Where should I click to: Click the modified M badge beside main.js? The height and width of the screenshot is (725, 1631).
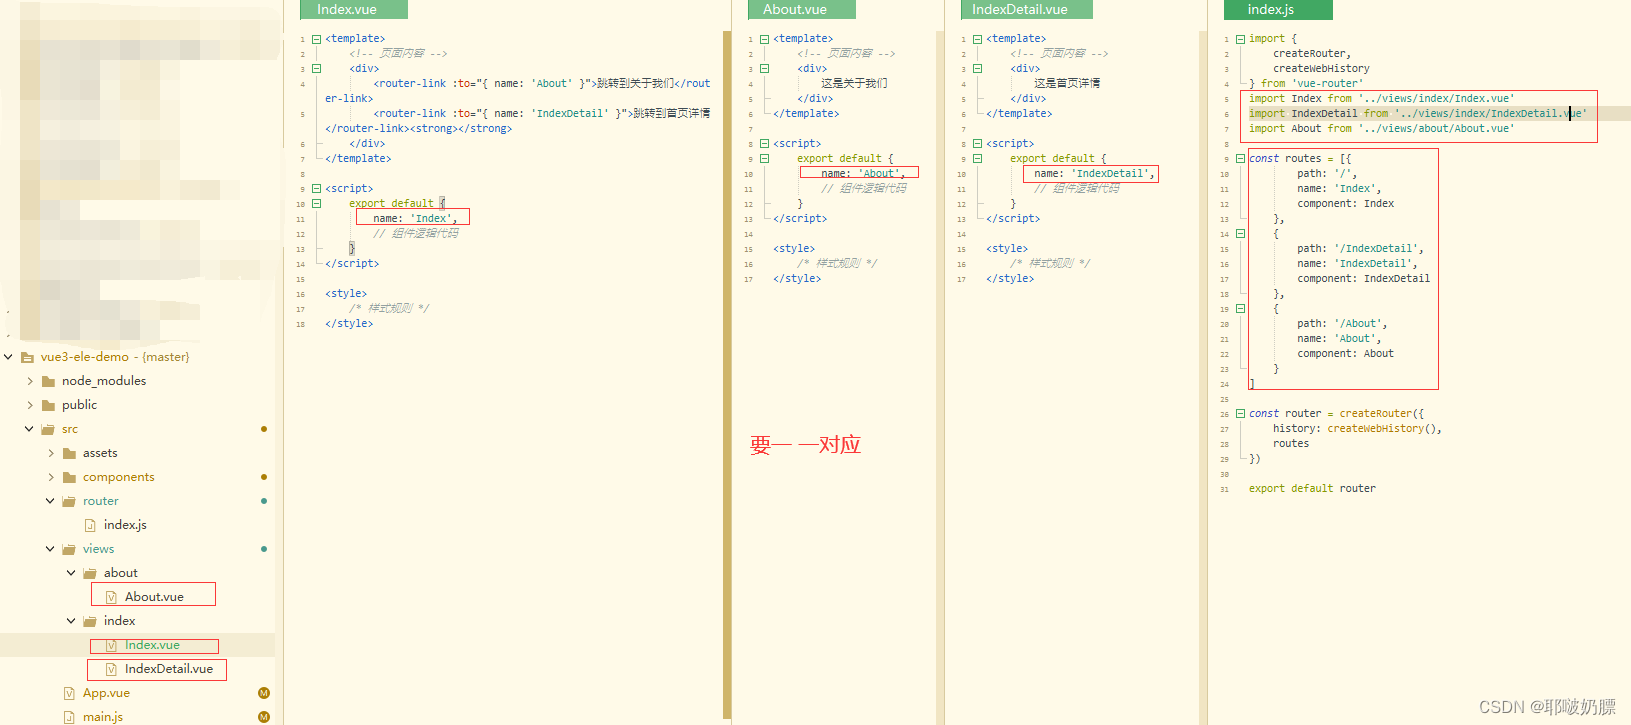tap(264, 717)
